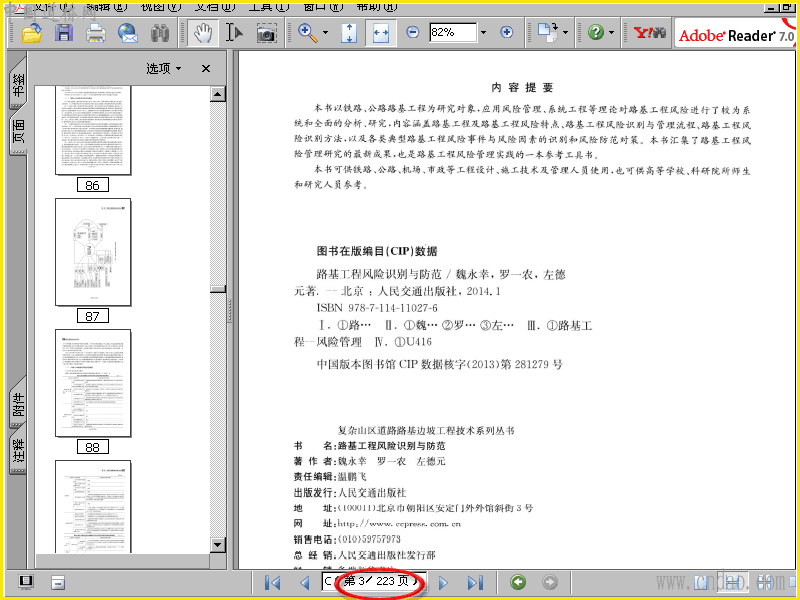Select page 87 thumbnail

click(93, 252)
